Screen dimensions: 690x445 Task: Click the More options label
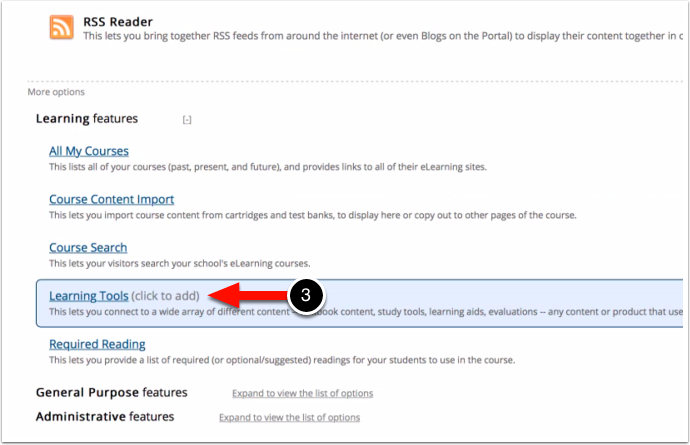coord(56,92)
